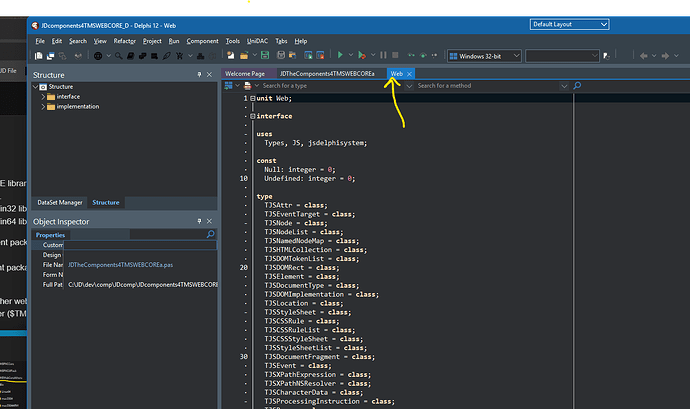Image resolution: width=690 pixels, height=409 pixels.
Task: Open the Windows 32-bit platform dropdown
Action: [x=482, y=56]
